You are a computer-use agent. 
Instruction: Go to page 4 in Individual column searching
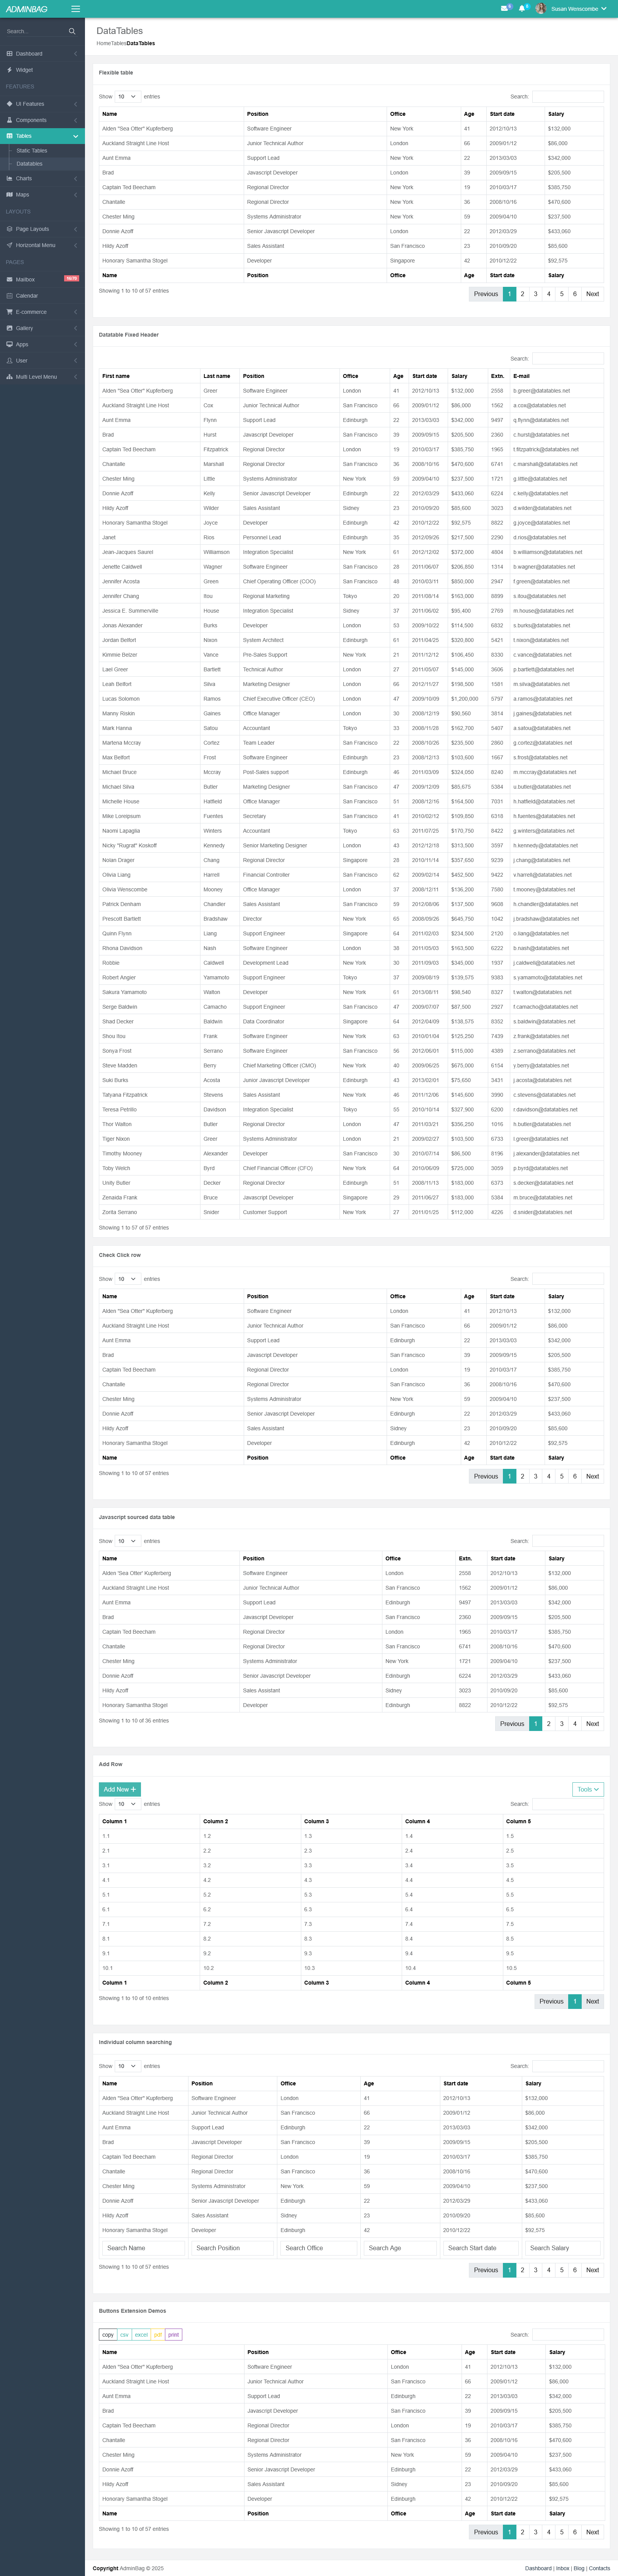[548, 2270]
